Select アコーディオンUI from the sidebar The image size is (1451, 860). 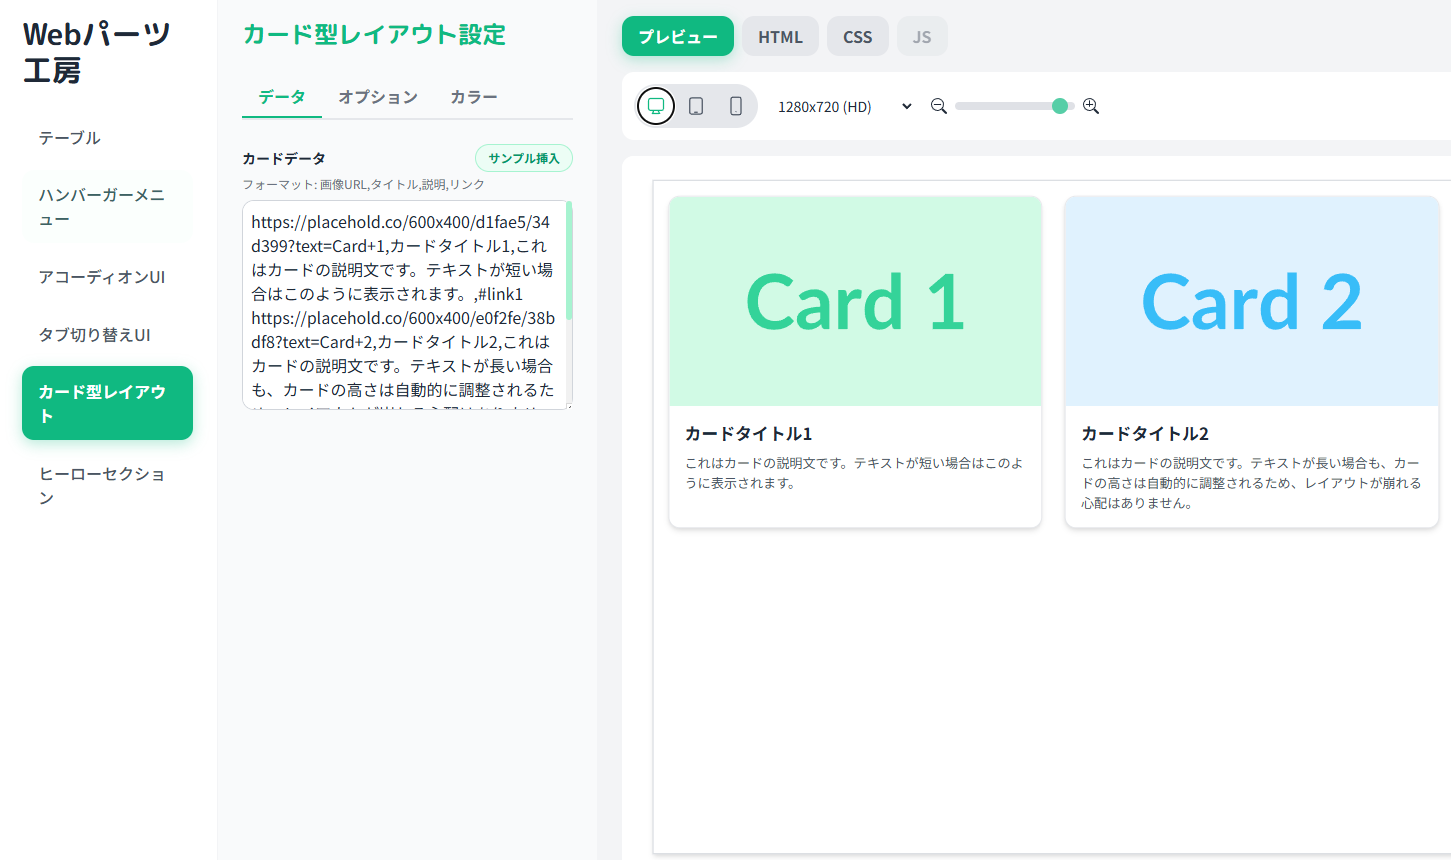click(102, 277)
